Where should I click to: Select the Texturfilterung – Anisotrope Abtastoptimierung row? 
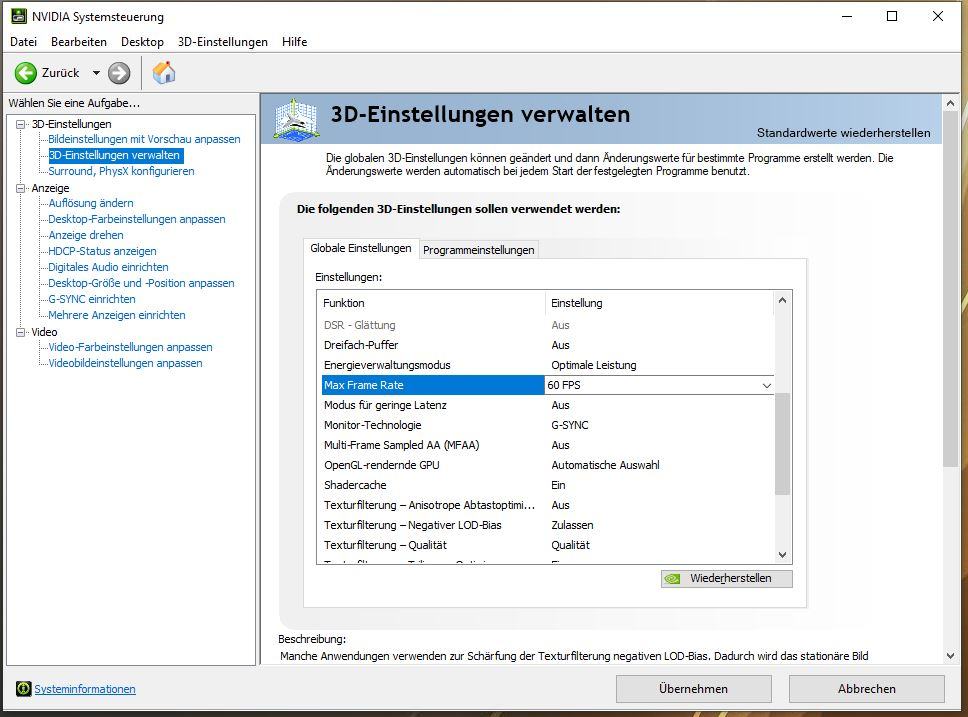[x=548, y=505]
